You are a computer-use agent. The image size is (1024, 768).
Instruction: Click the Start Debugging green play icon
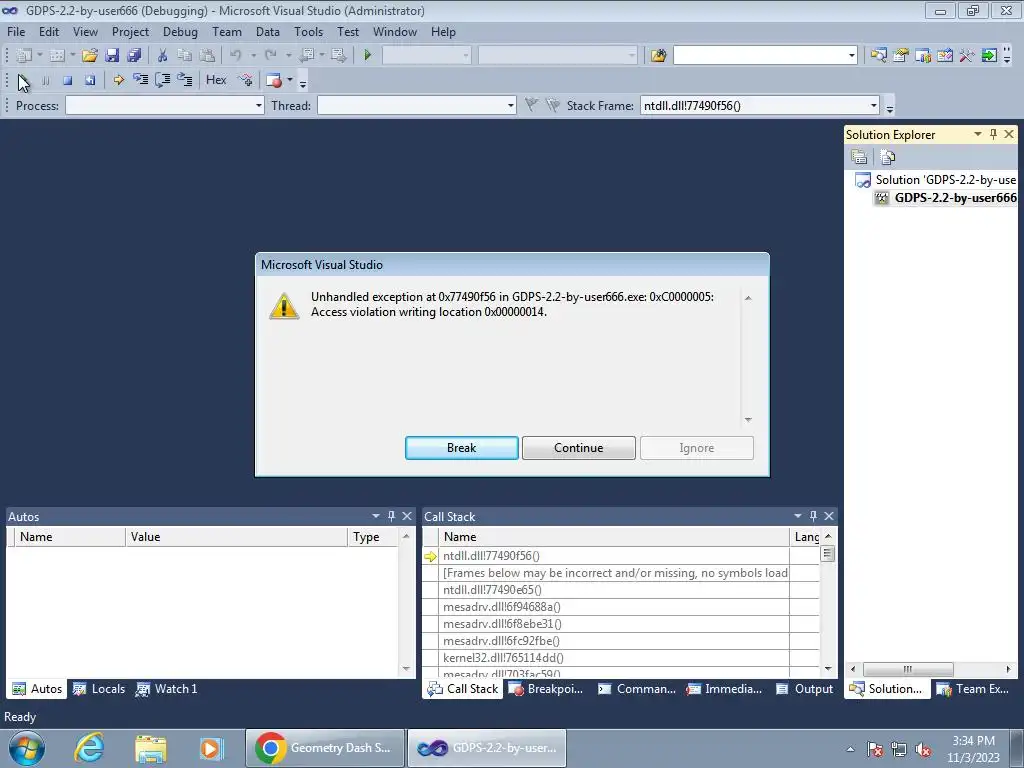click(x=368, y=56)
